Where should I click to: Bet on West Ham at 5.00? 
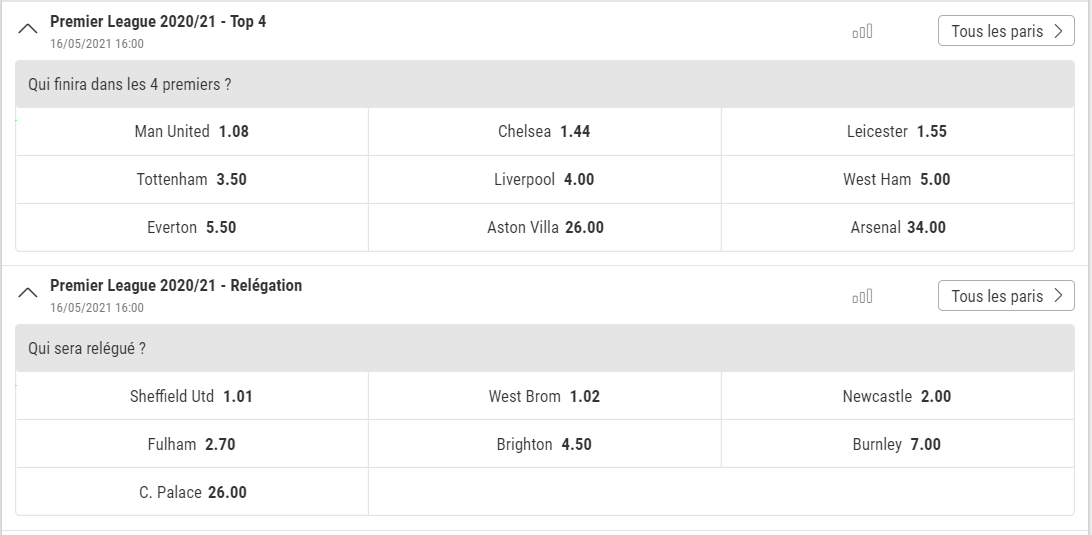coord(897,180)
